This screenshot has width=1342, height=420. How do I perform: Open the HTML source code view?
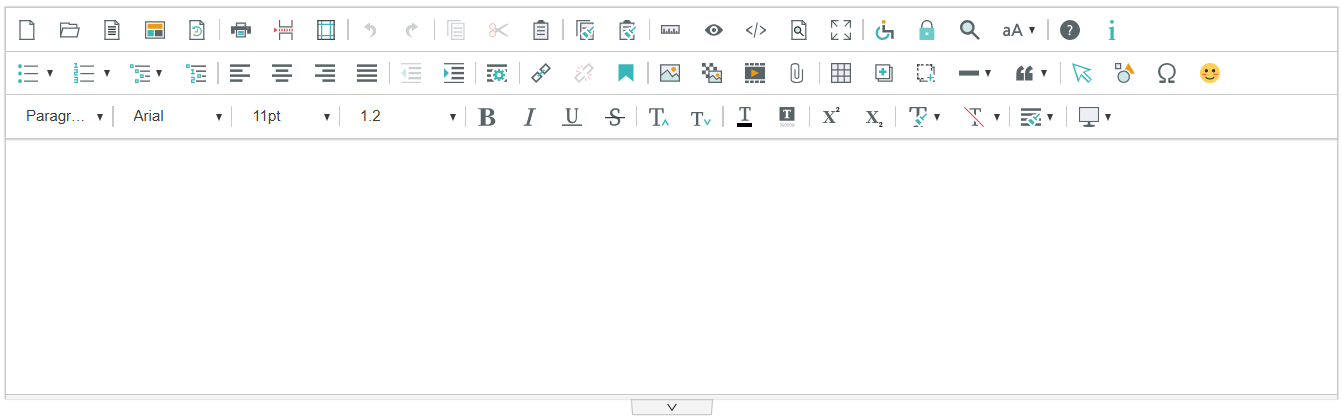[756, 30]
